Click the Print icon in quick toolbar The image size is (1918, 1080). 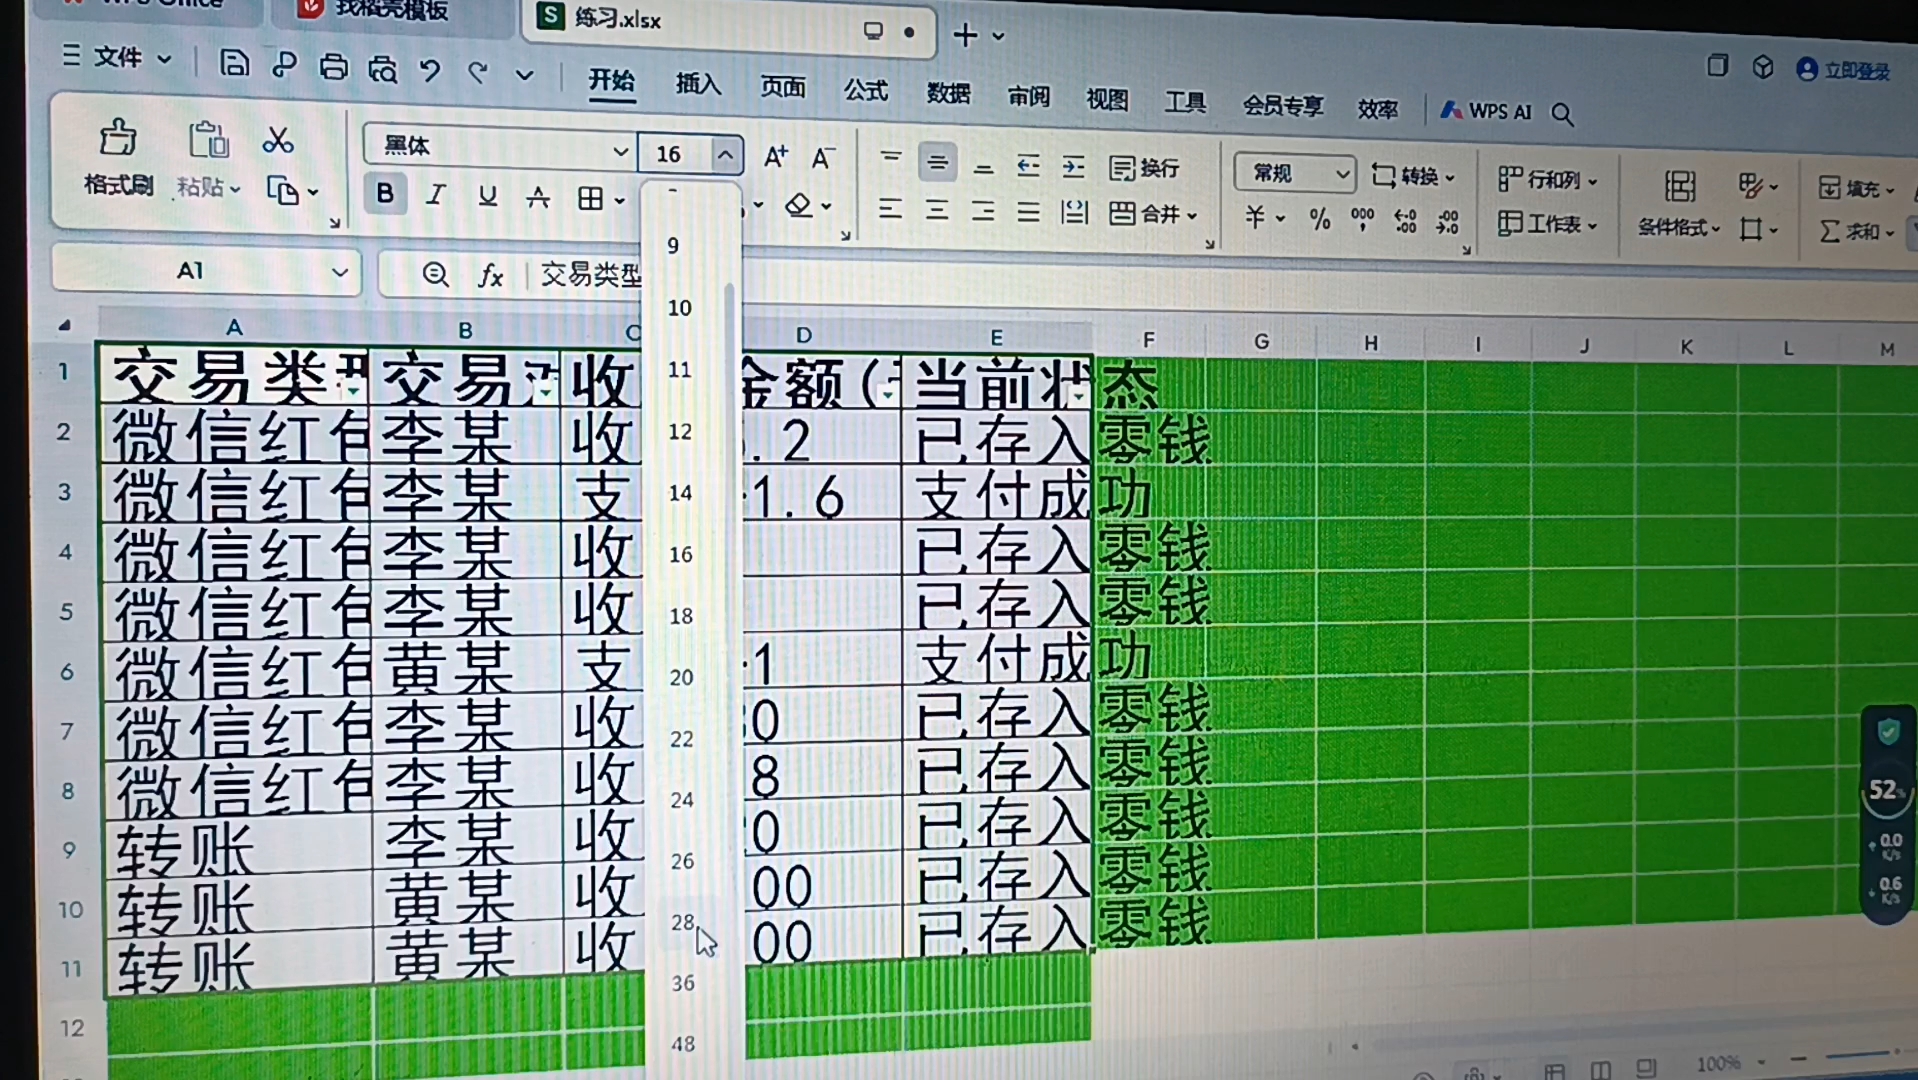333,67
